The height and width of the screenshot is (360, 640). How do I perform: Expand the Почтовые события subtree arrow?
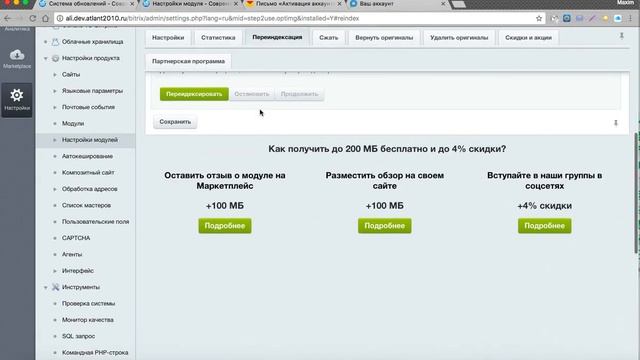pyautogui.click(x=55, y=107)
